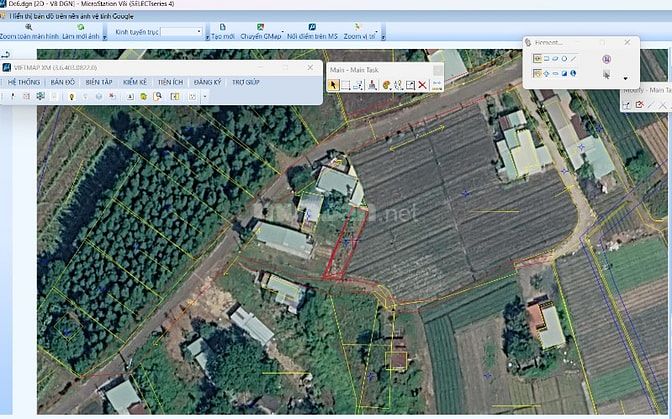
Task: Click the Groups tool in Main Task
Action: pos(398,85)
